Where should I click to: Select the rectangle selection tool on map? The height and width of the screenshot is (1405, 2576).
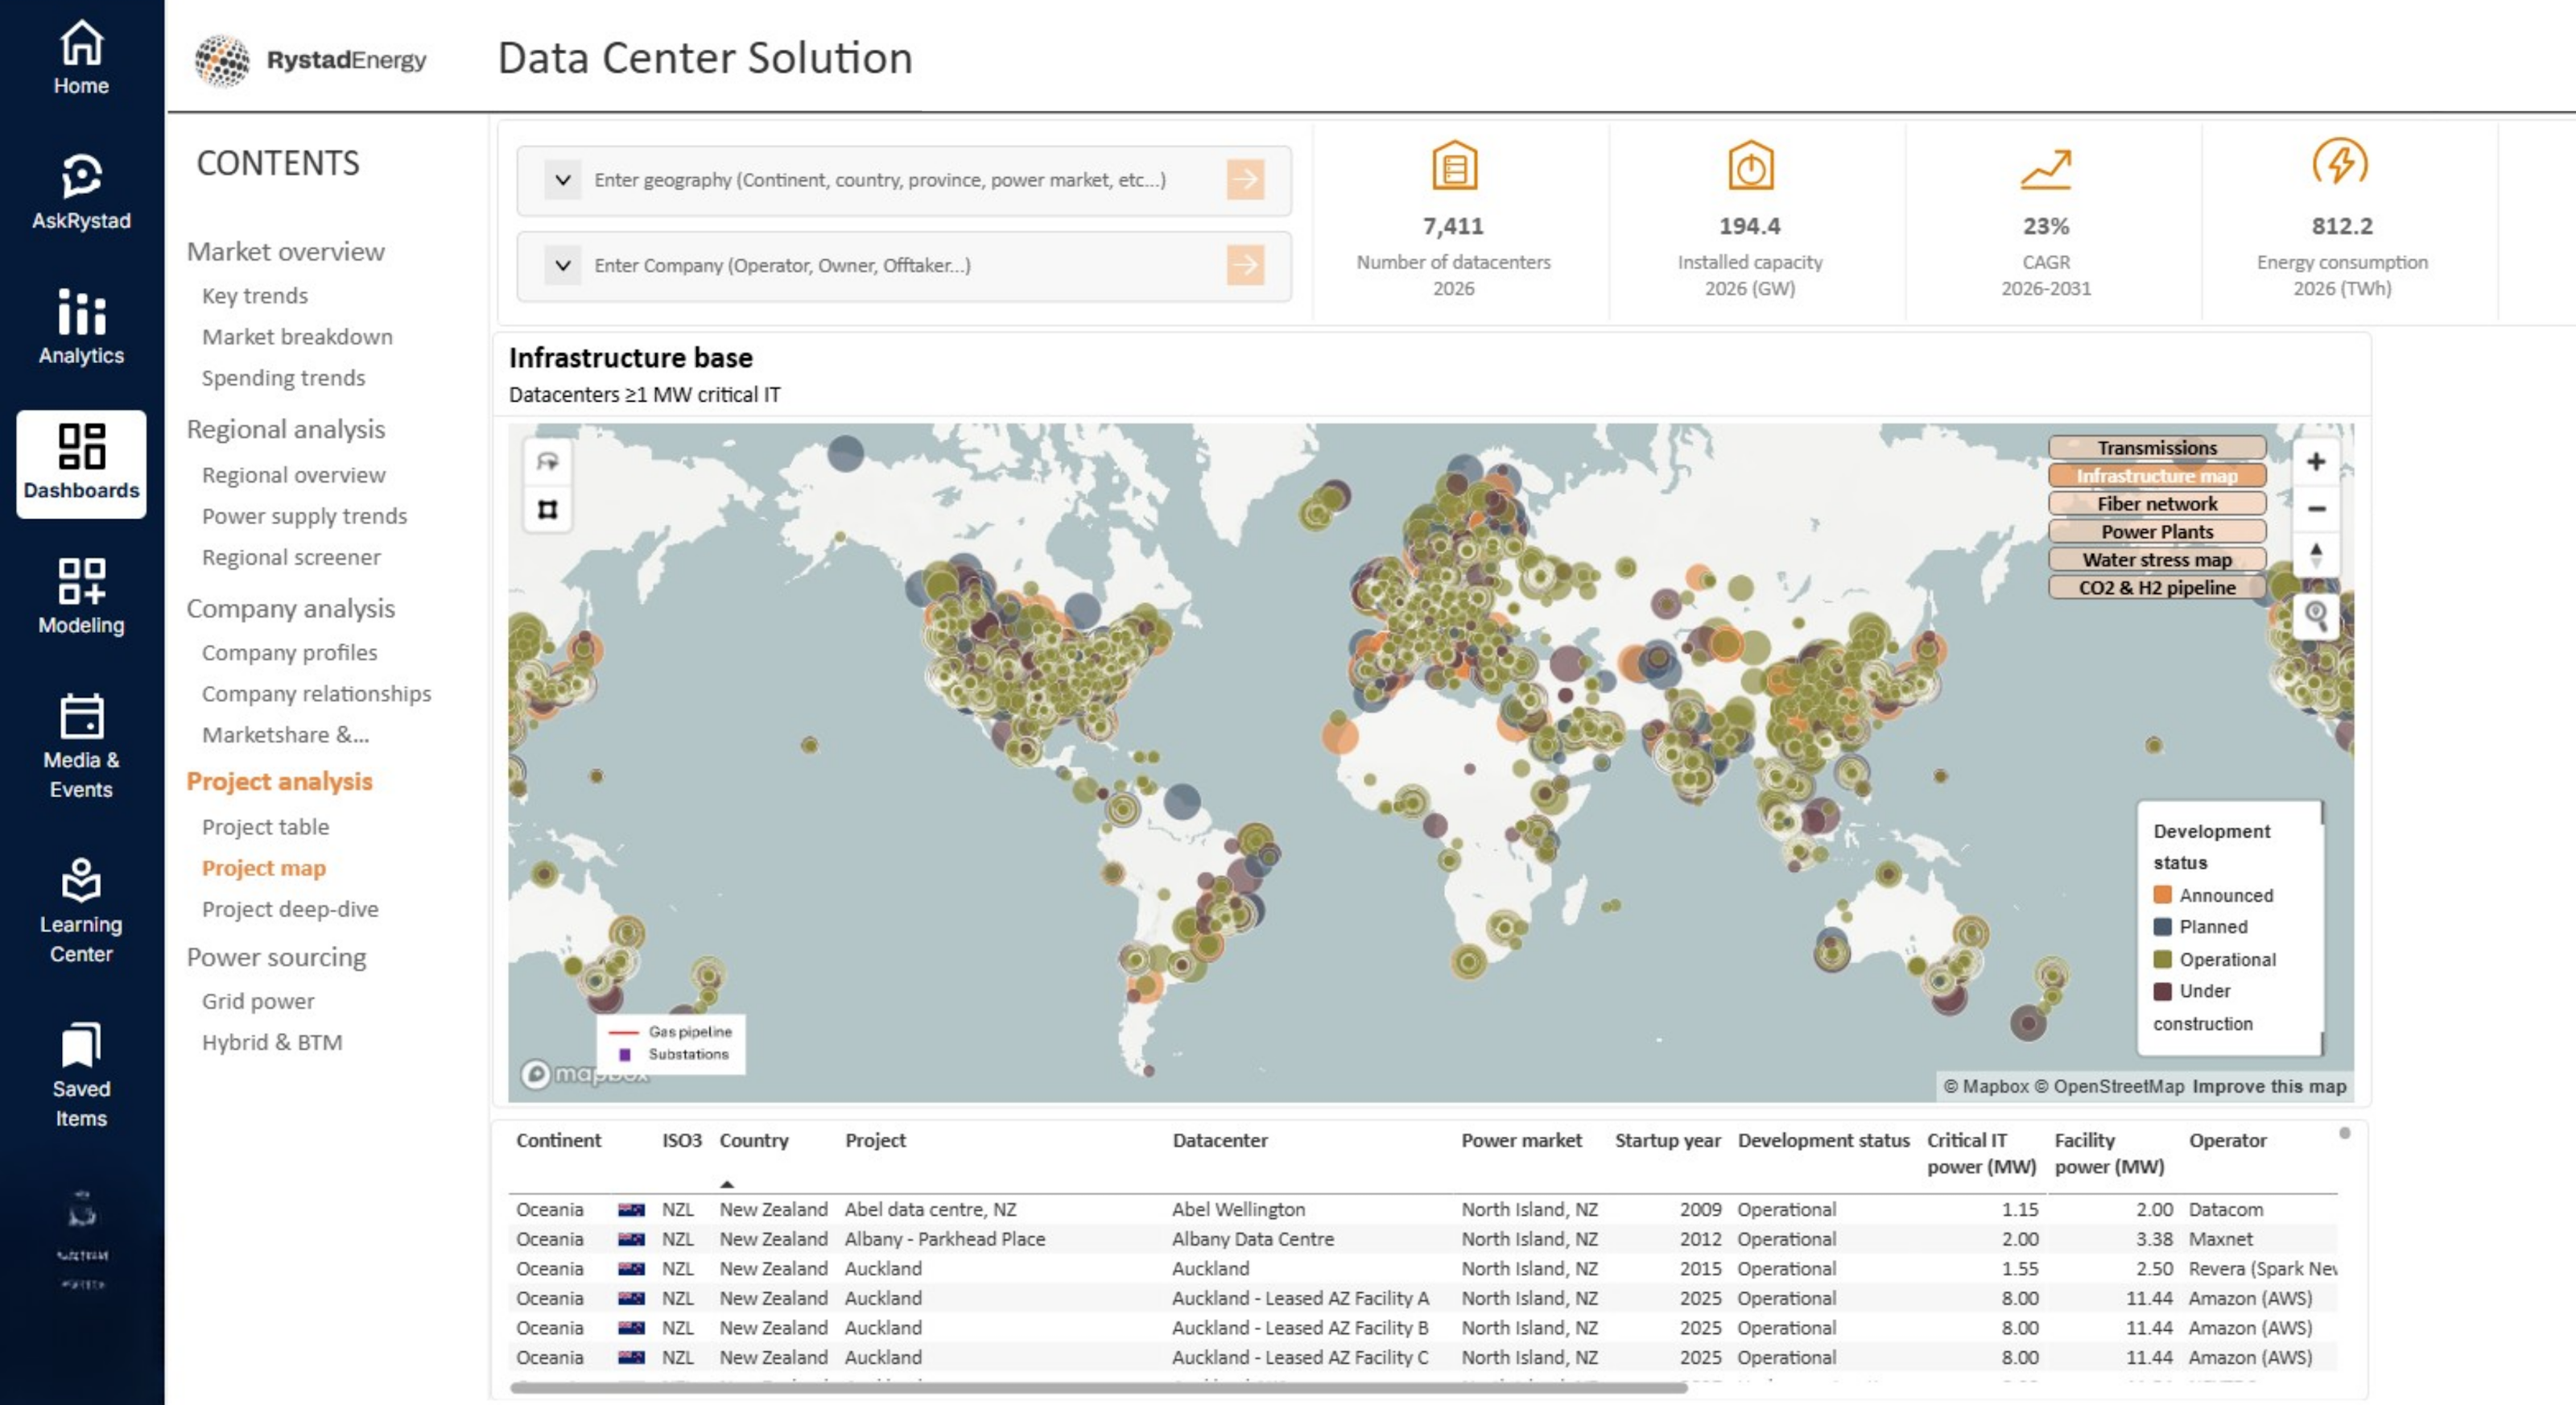547,509
